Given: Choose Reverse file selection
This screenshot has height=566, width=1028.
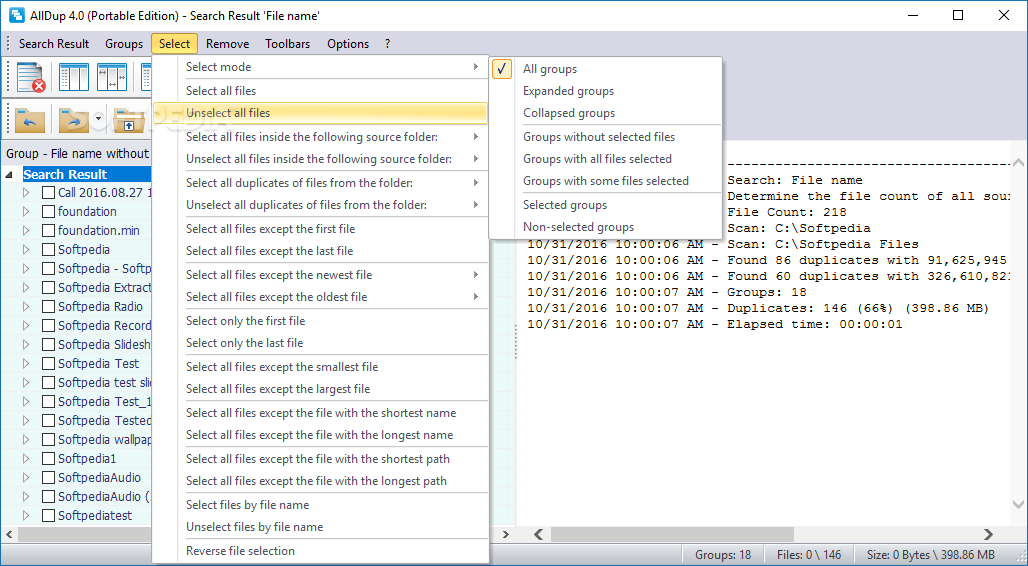Looking at the screenshot, I should coord(321,550).
